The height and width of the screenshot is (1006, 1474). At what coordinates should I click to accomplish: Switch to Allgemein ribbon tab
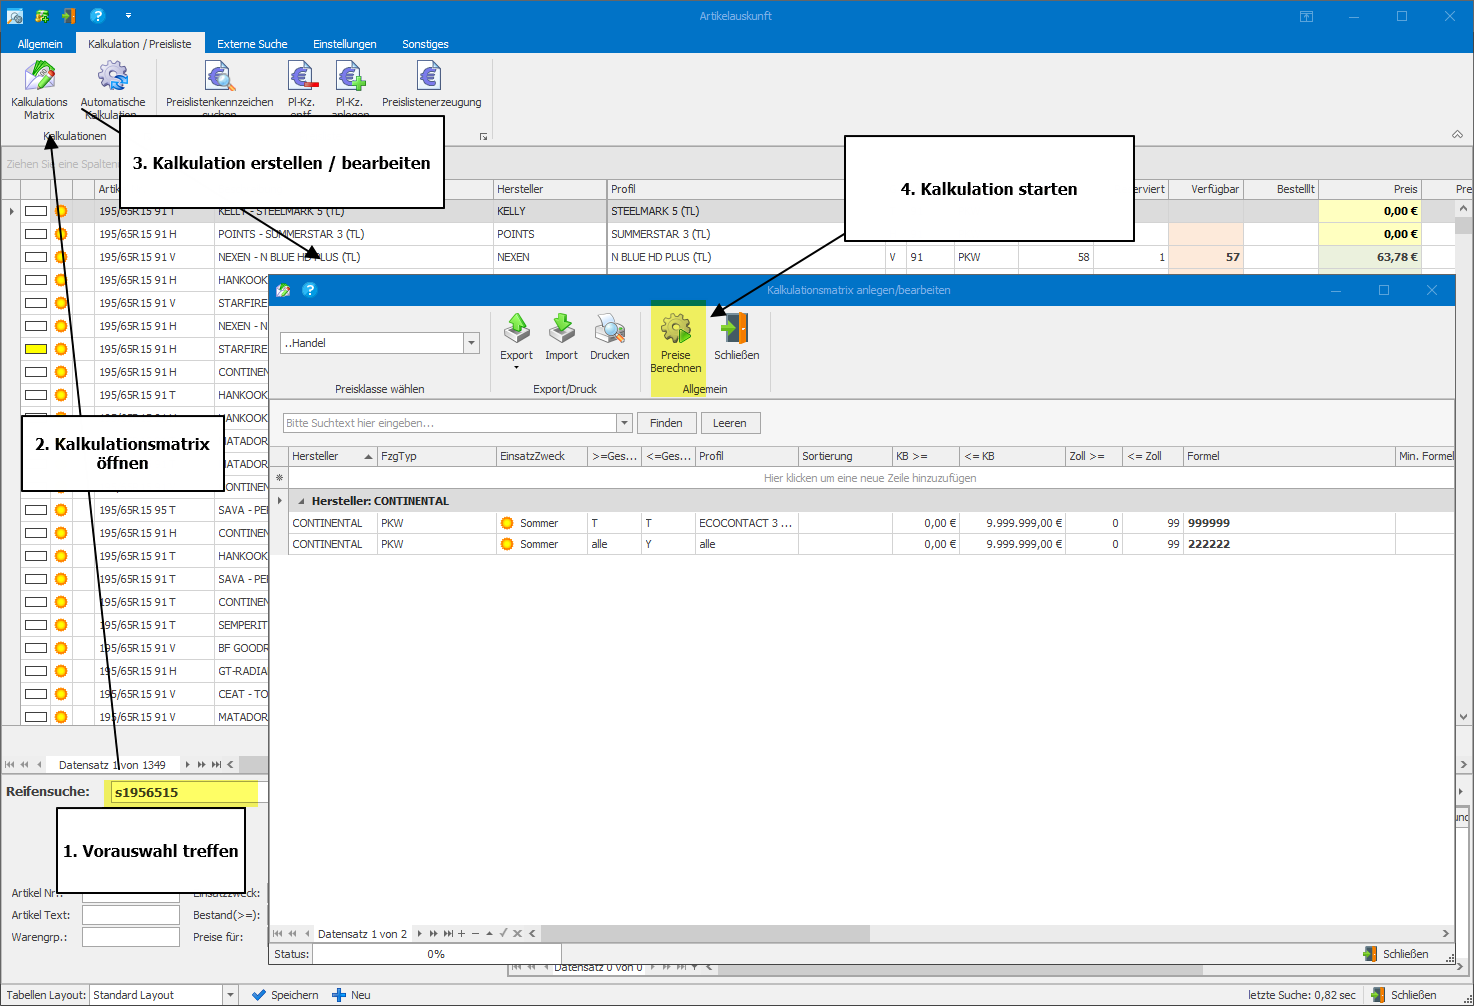[40, 44]
